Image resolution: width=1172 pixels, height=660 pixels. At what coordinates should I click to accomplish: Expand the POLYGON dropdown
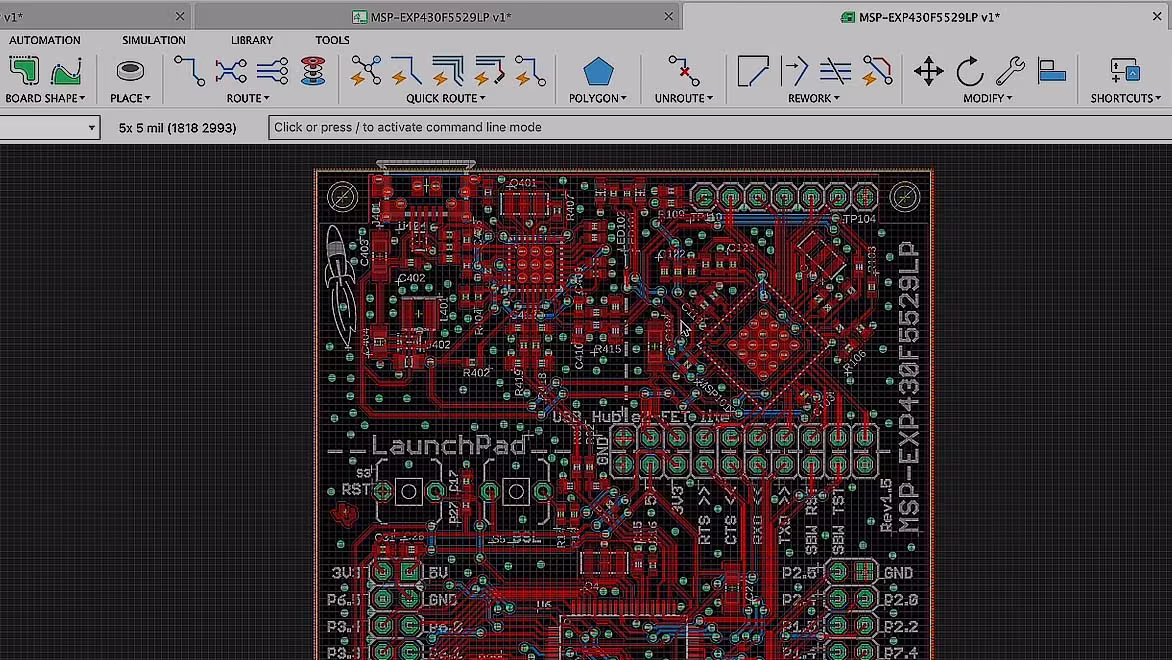tap(597, 98)
